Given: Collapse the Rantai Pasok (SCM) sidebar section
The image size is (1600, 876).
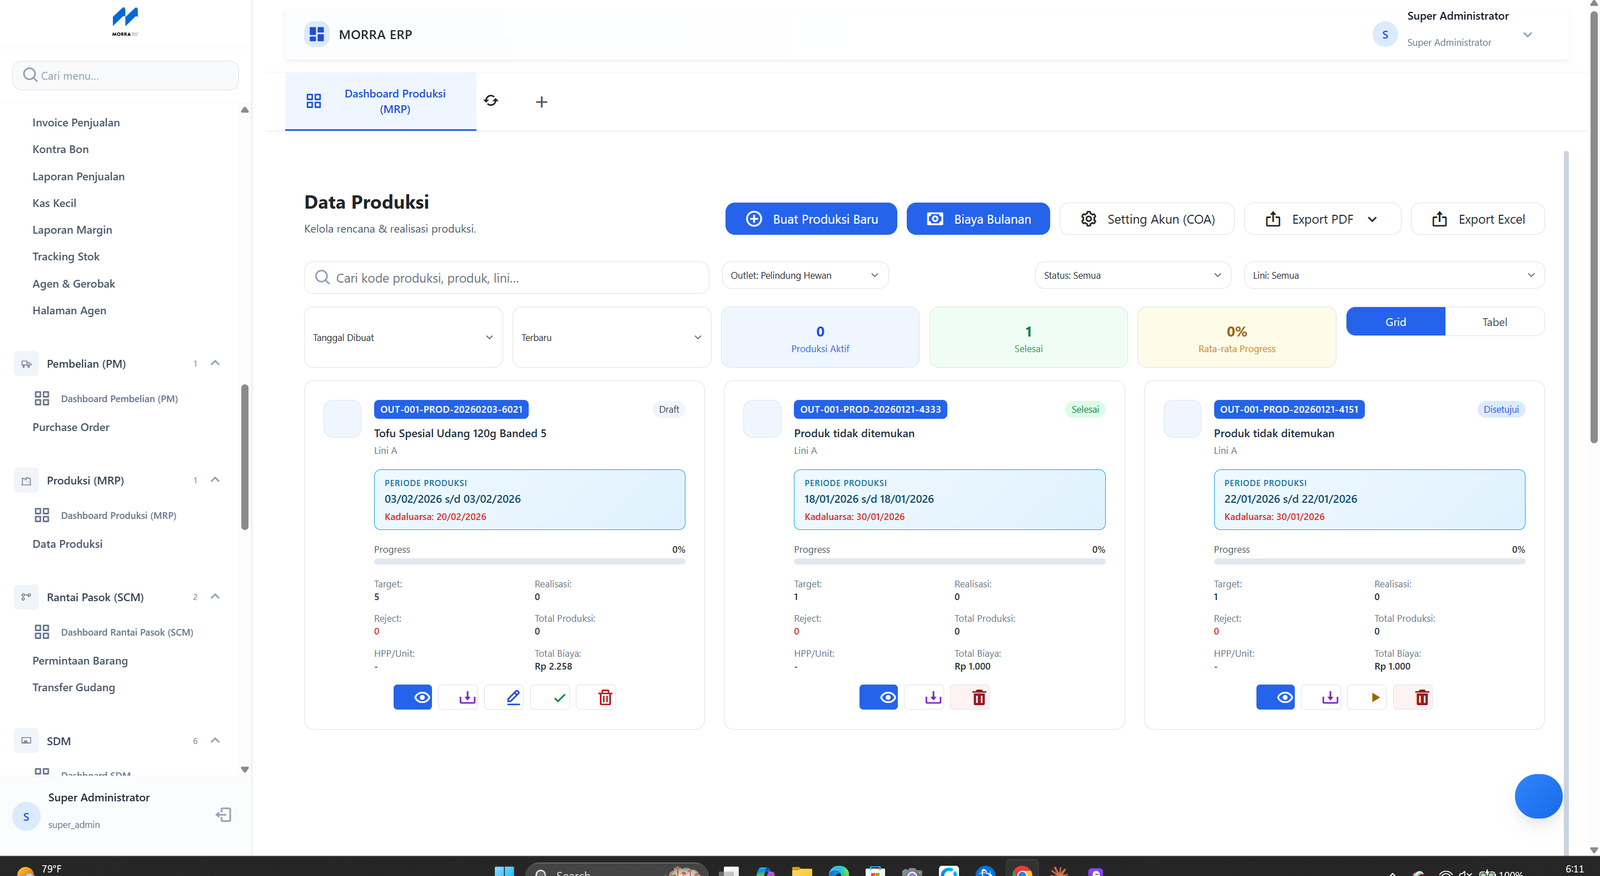Looking at the screenshot, I should point(215,597).
